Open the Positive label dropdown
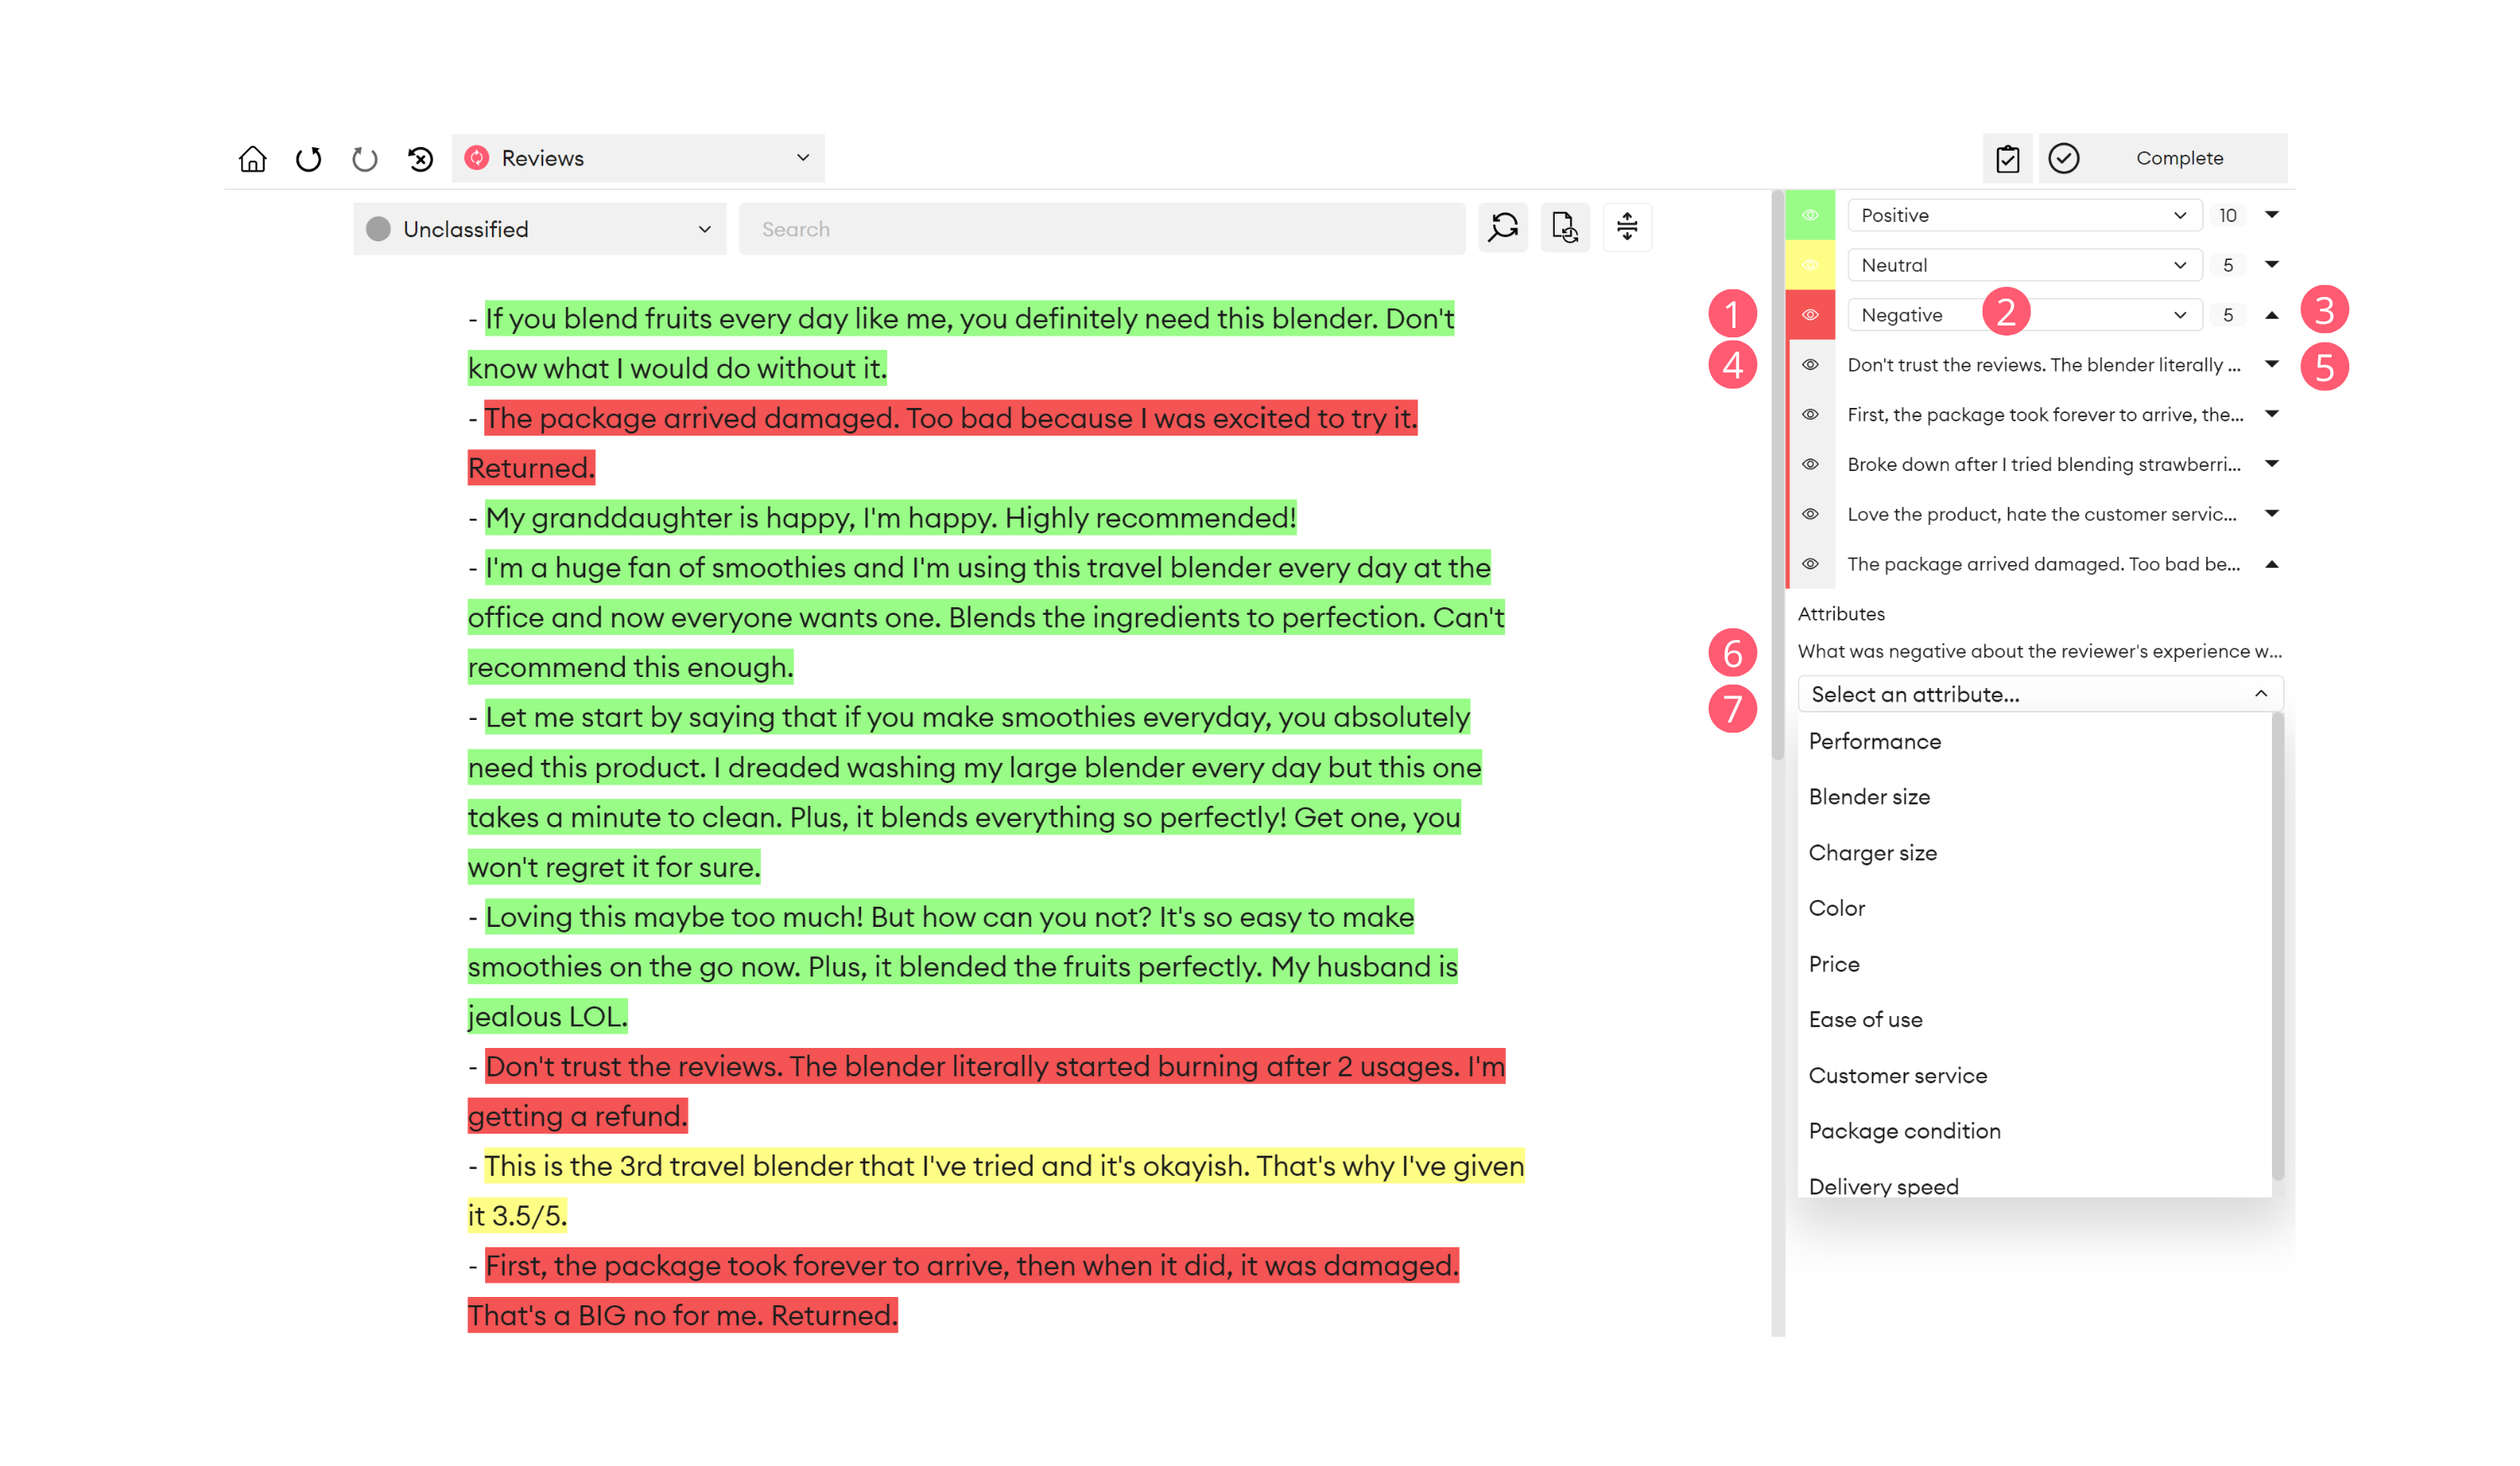Image resolution: width=2520 pixels, height=1466 pixels. 2024,215
